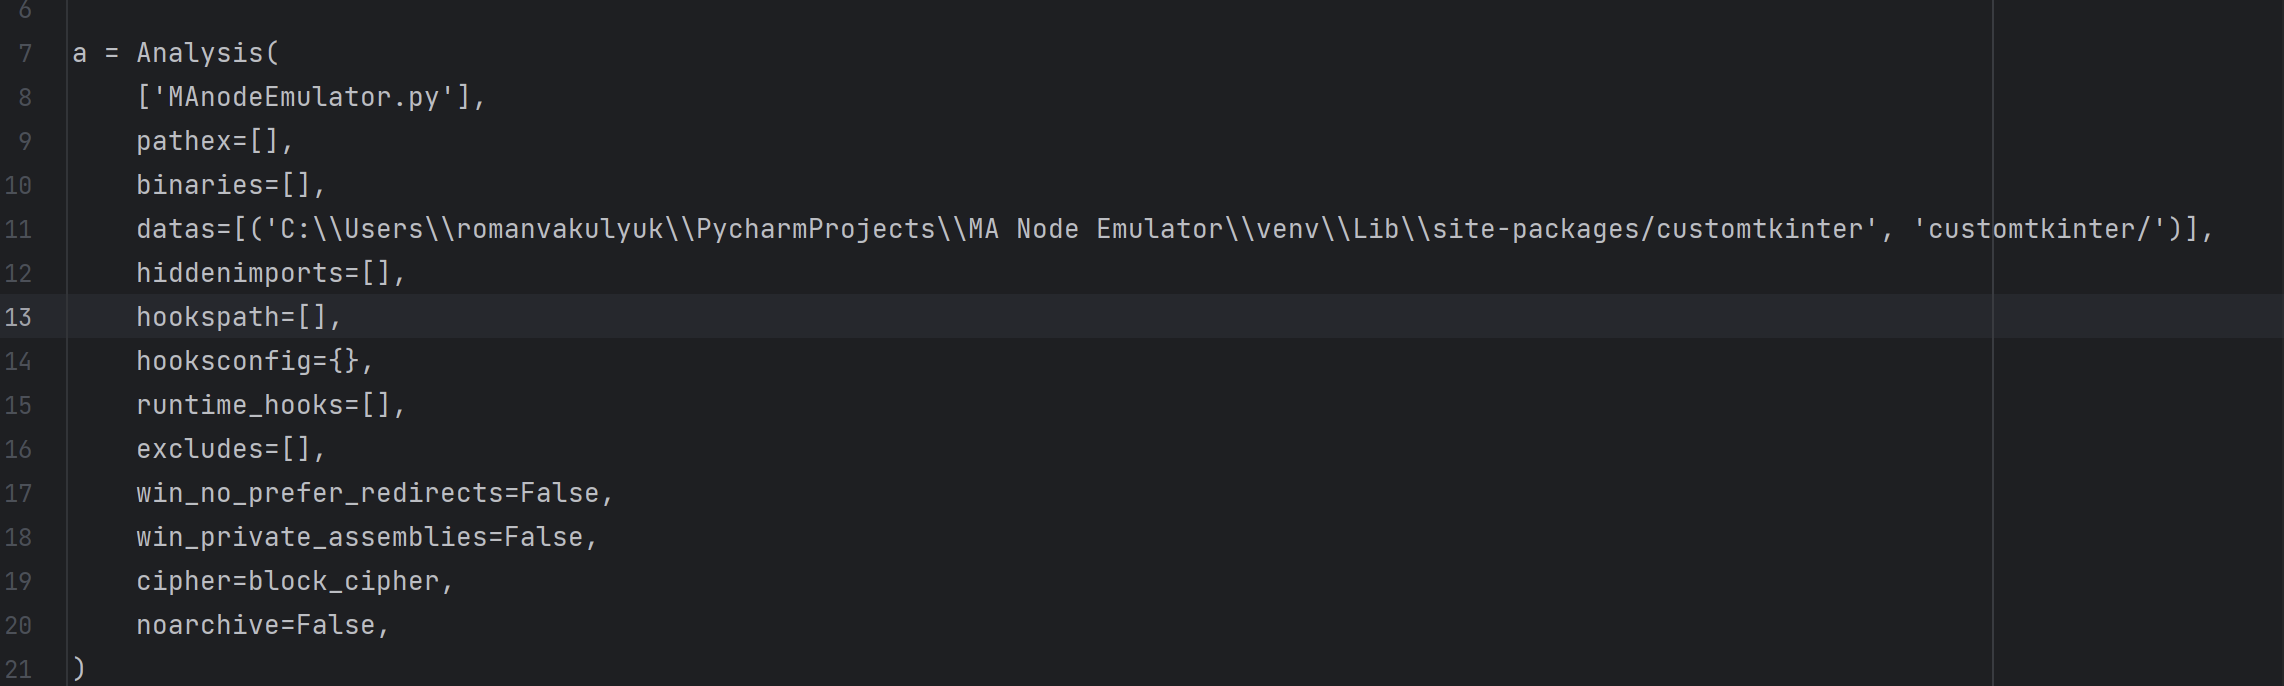
Task: Click the binaries keyword argument
Action: [200, 185]
